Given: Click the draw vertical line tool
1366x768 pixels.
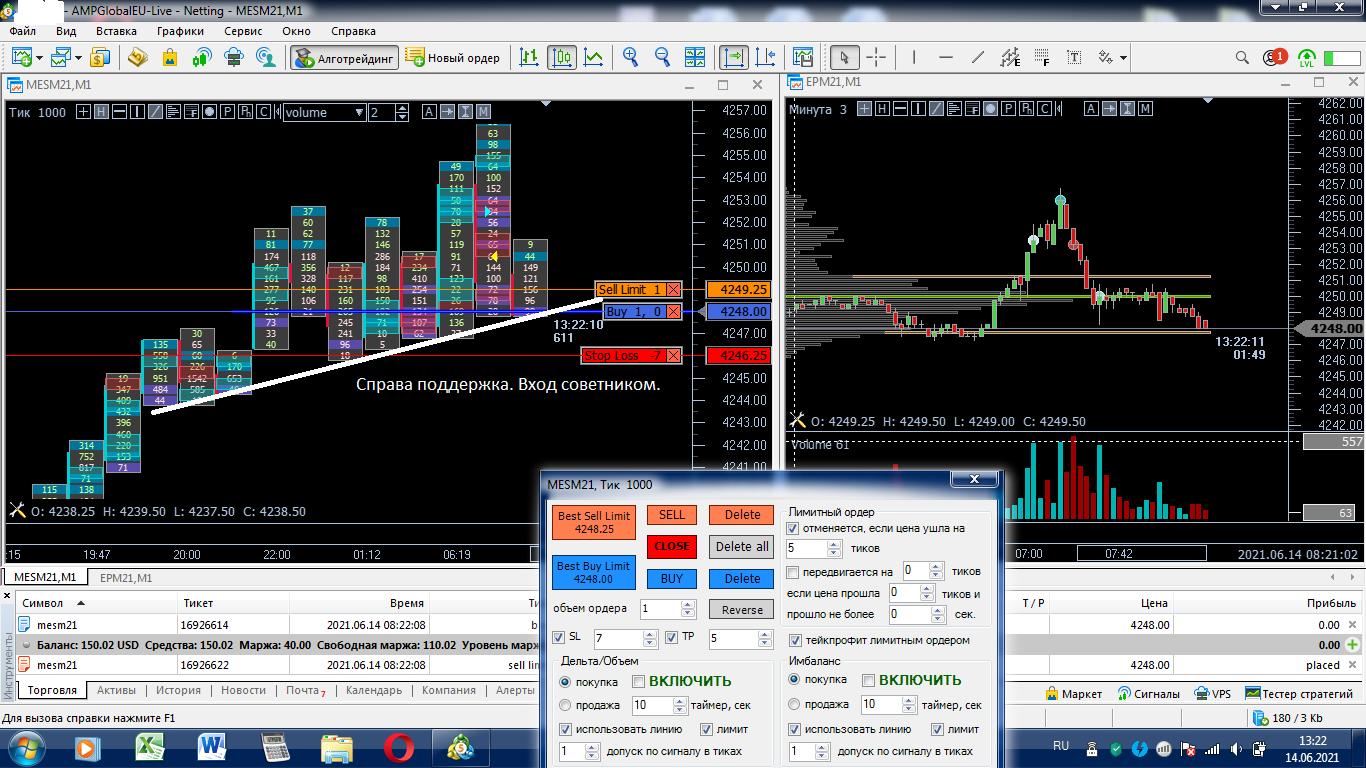Looking at the screenshot, I should pos(914,58).
